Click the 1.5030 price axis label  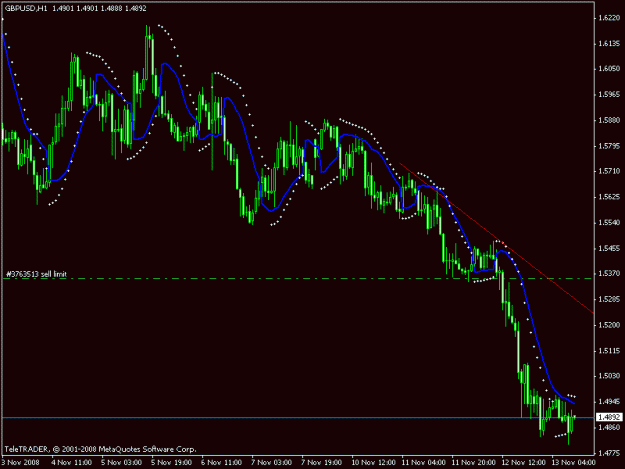[x=609, y=376]
